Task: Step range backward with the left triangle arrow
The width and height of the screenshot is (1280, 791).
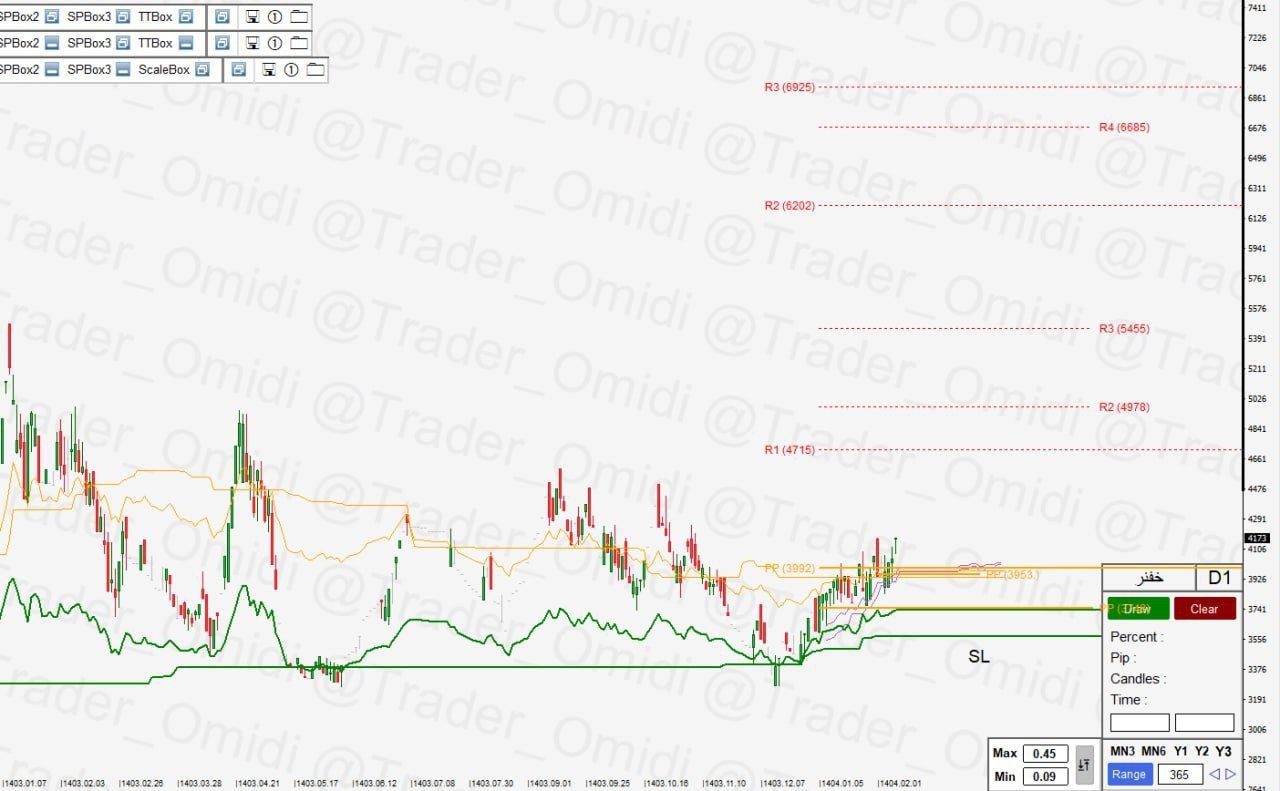Action: 1214,774
